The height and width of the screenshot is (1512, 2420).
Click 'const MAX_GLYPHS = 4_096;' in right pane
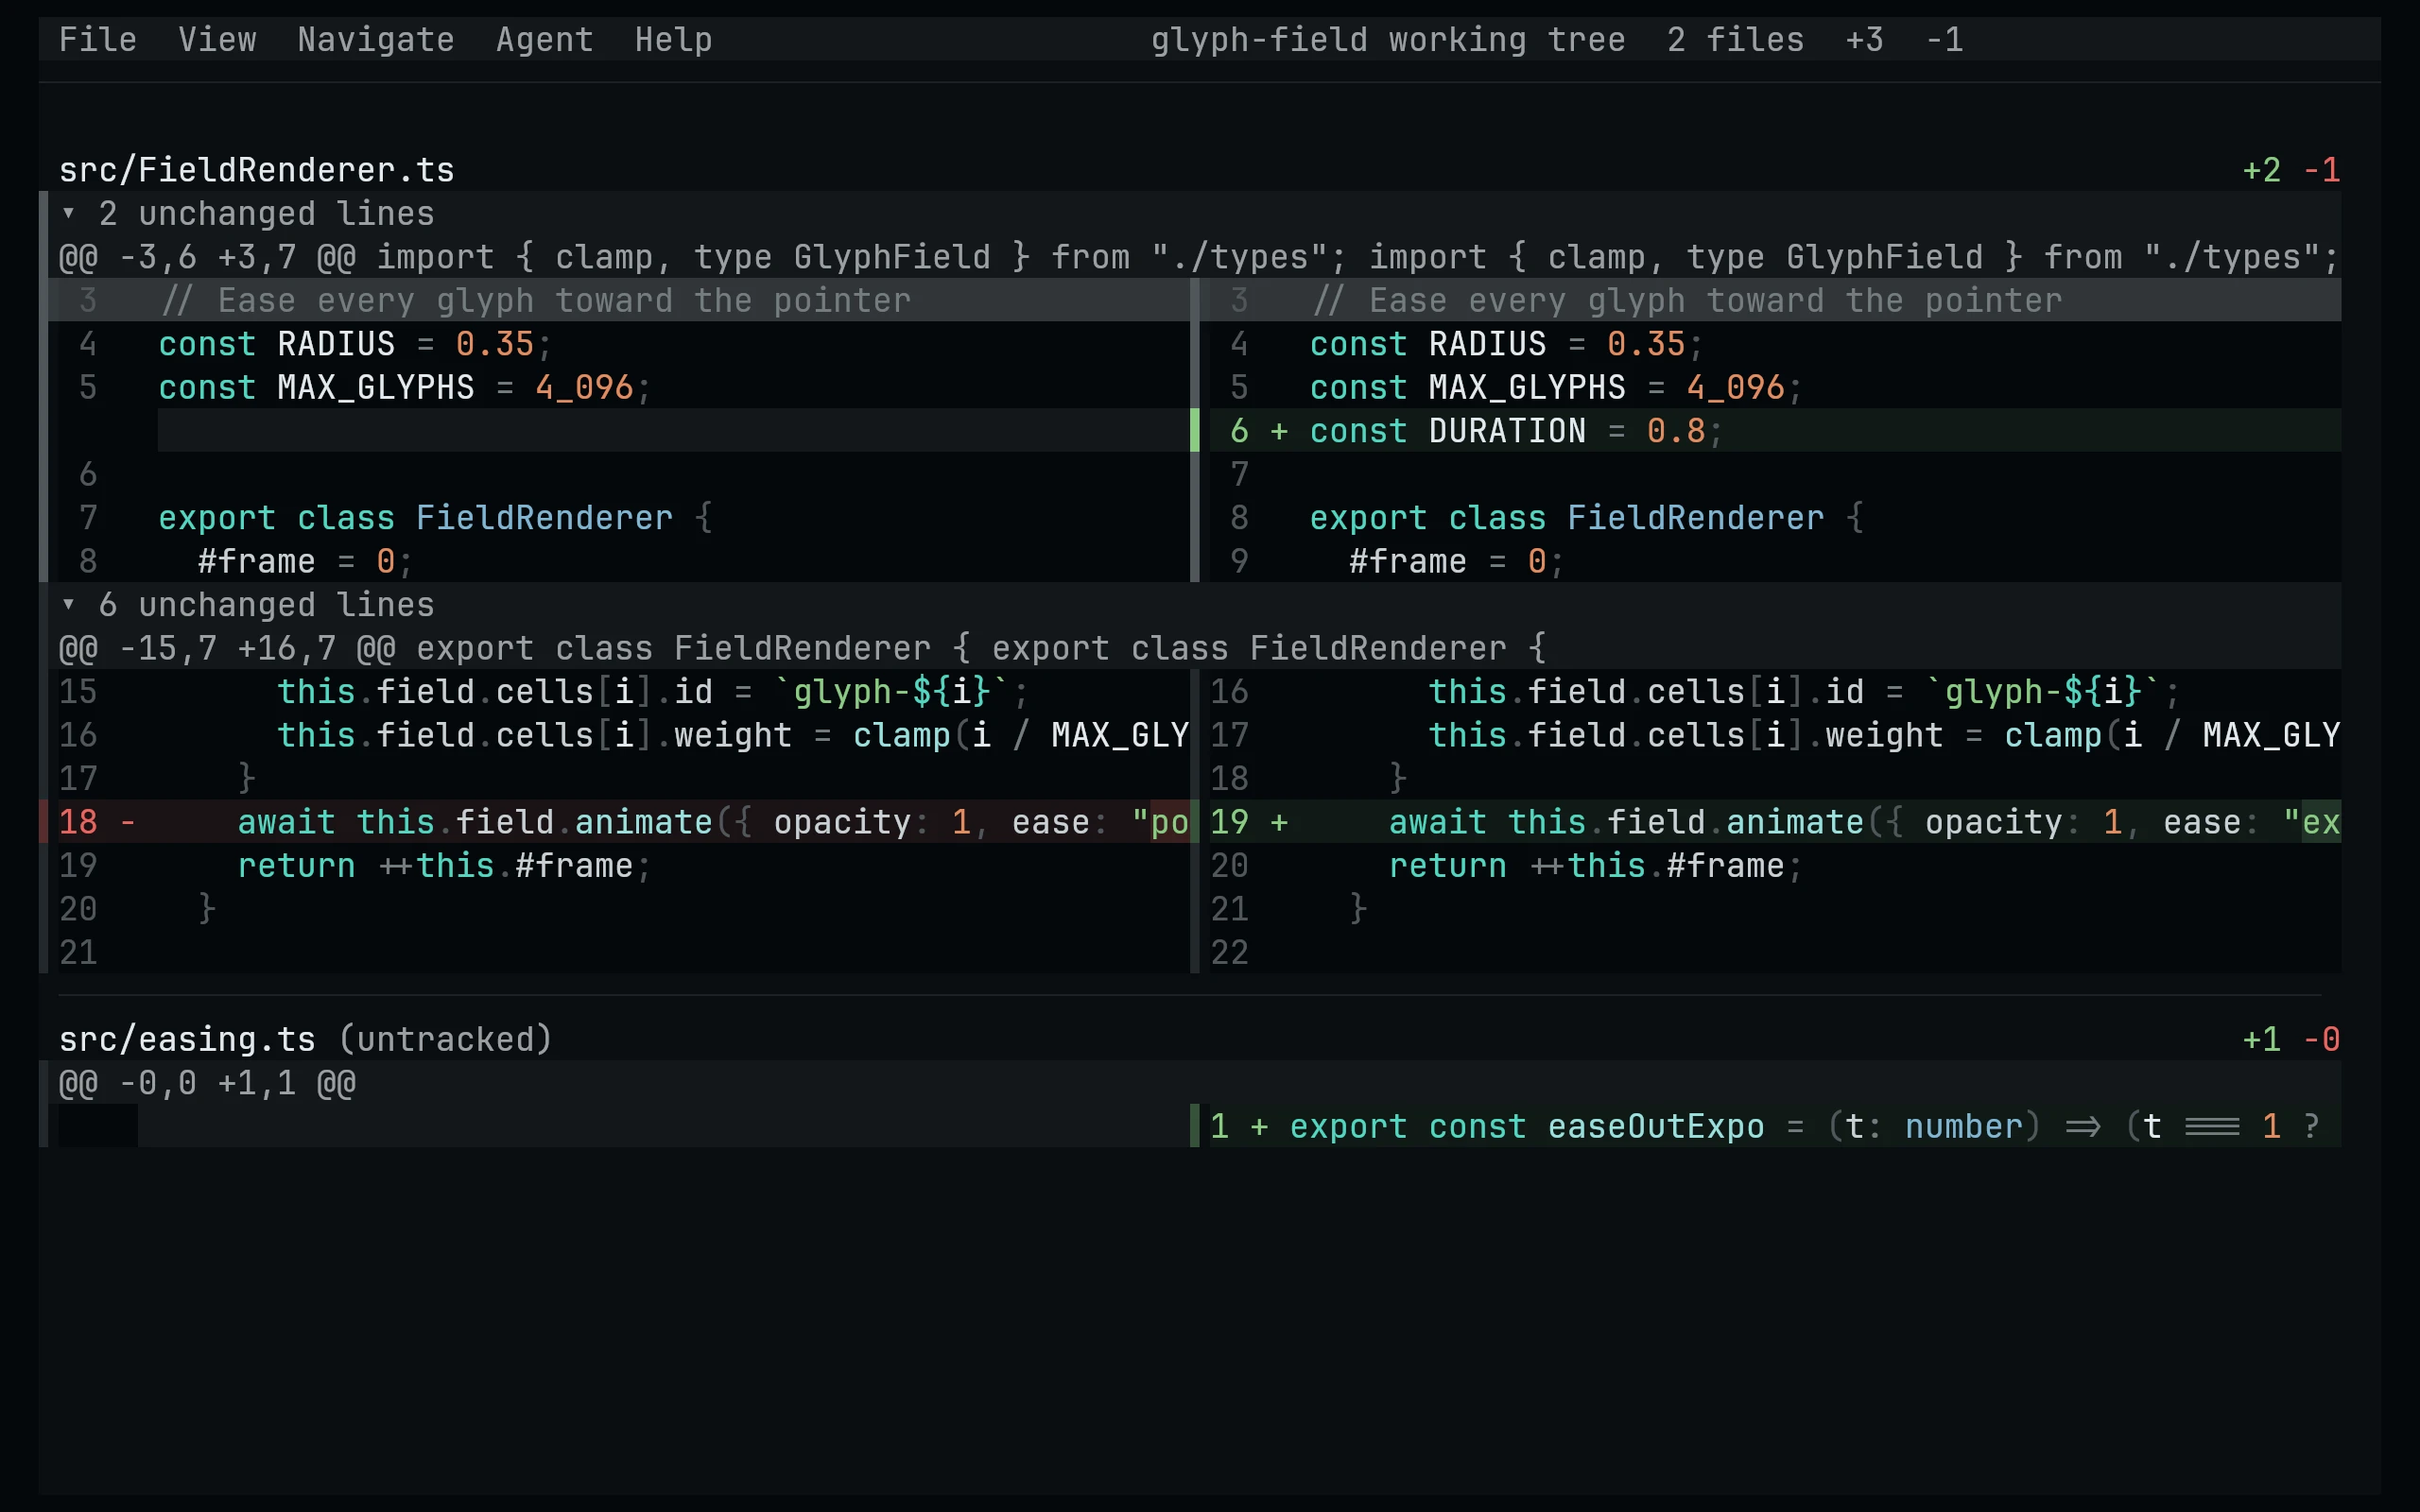coord(1556,387)
